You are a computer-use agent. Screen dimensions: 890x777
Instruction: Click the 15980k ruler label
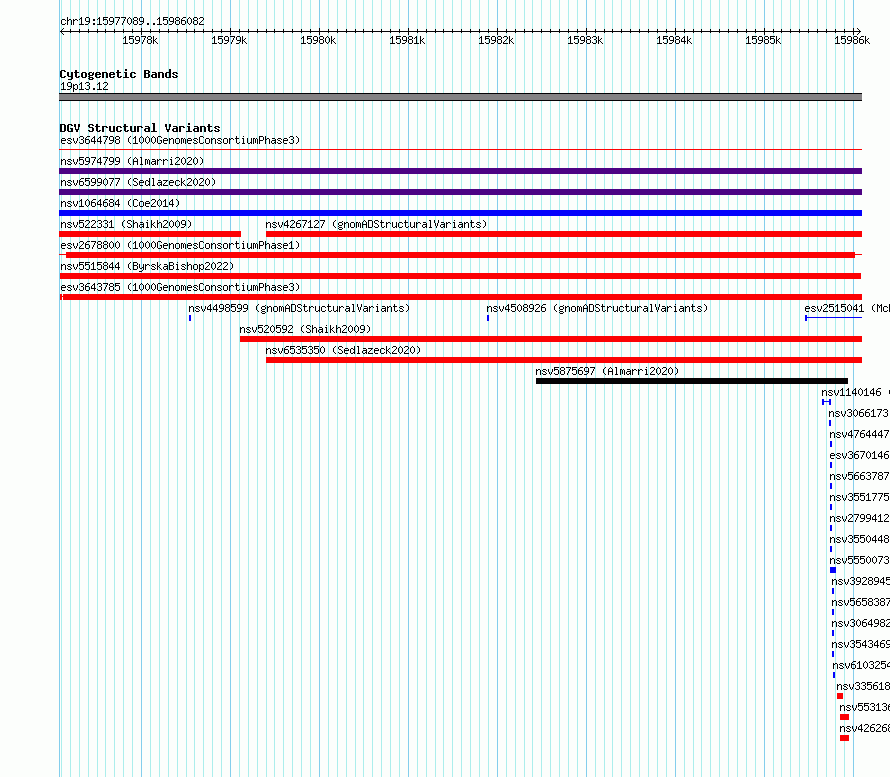[x=318, y=40]
